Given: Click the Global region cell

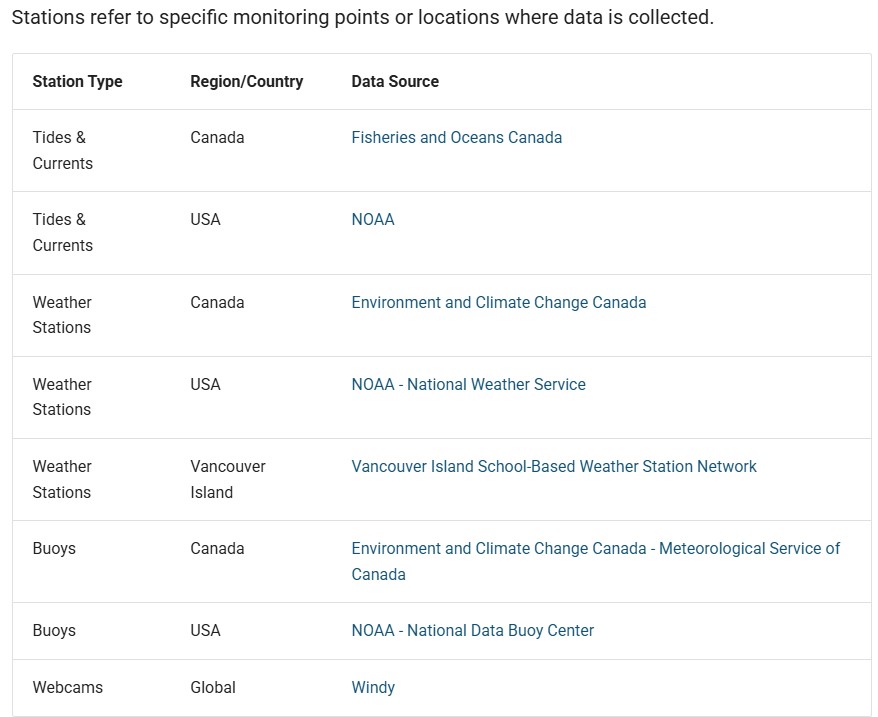Looking at the screenshot, I should pos(213,688).
